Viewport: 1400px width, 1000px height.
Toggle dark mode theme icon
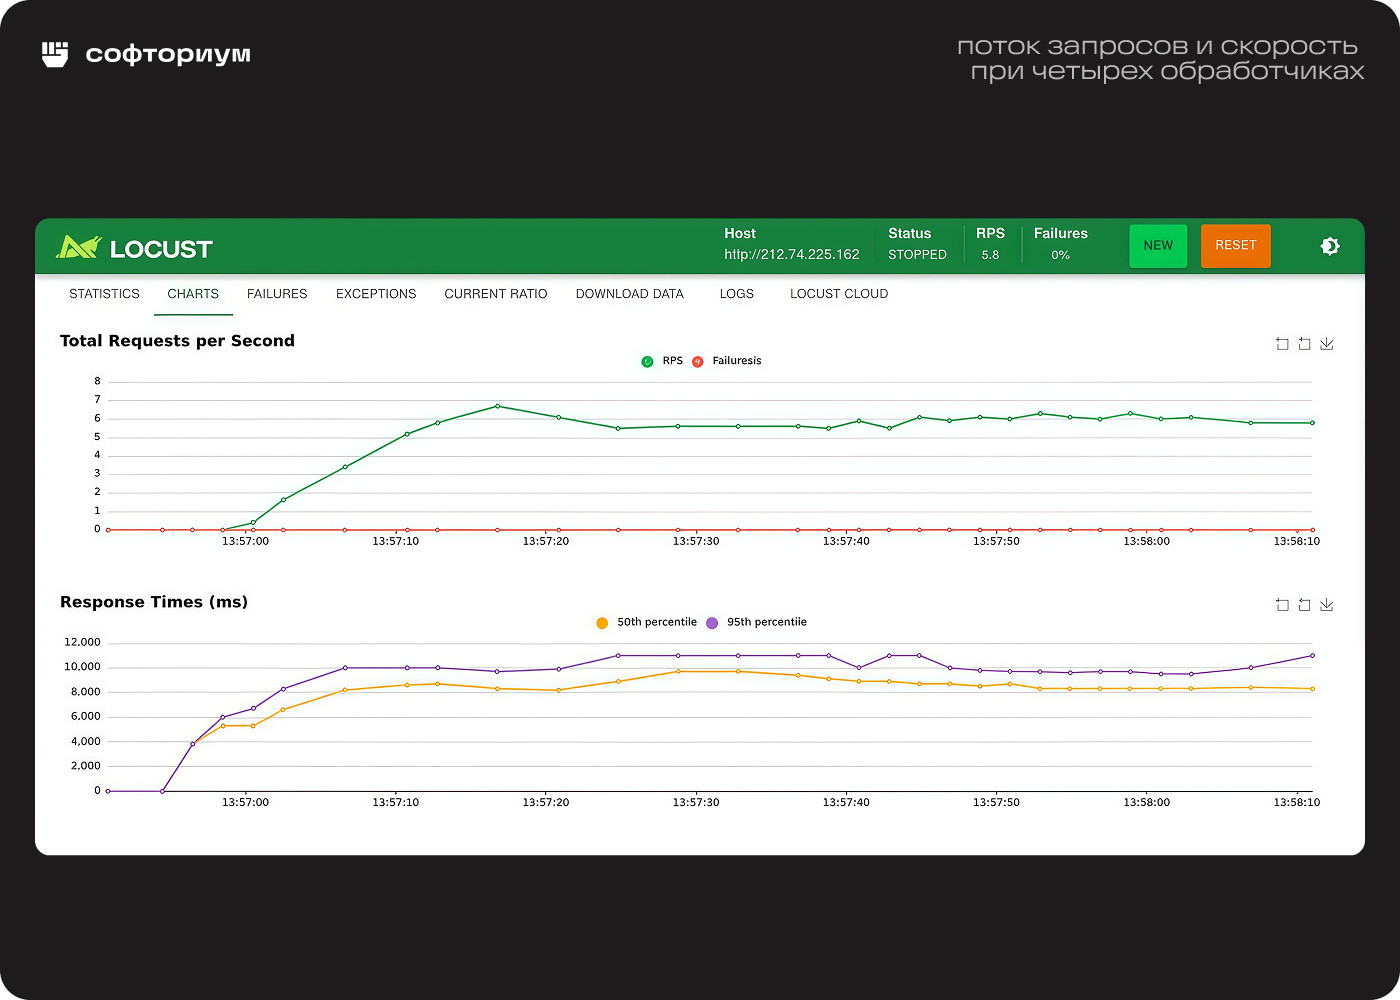coord(1329,246)
